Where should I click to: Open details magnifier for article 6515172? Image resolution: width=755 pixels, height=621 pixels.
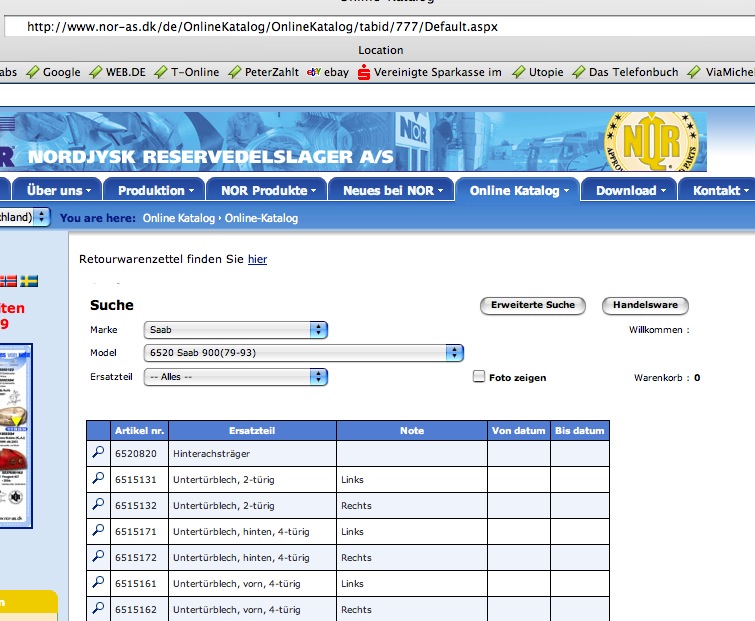pos(98,556)
